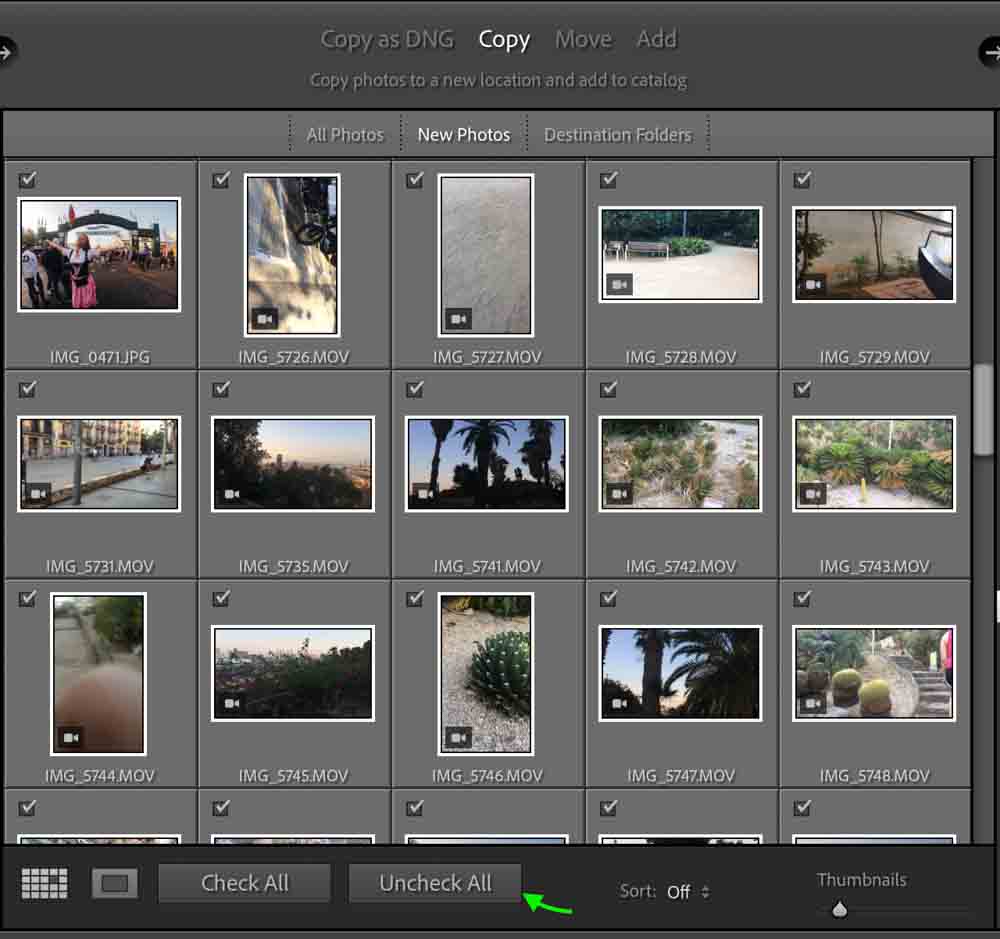Uncheck IMG_5746.MOV import checkbox
Screen dimensions: 1000x939
point(415,598)
